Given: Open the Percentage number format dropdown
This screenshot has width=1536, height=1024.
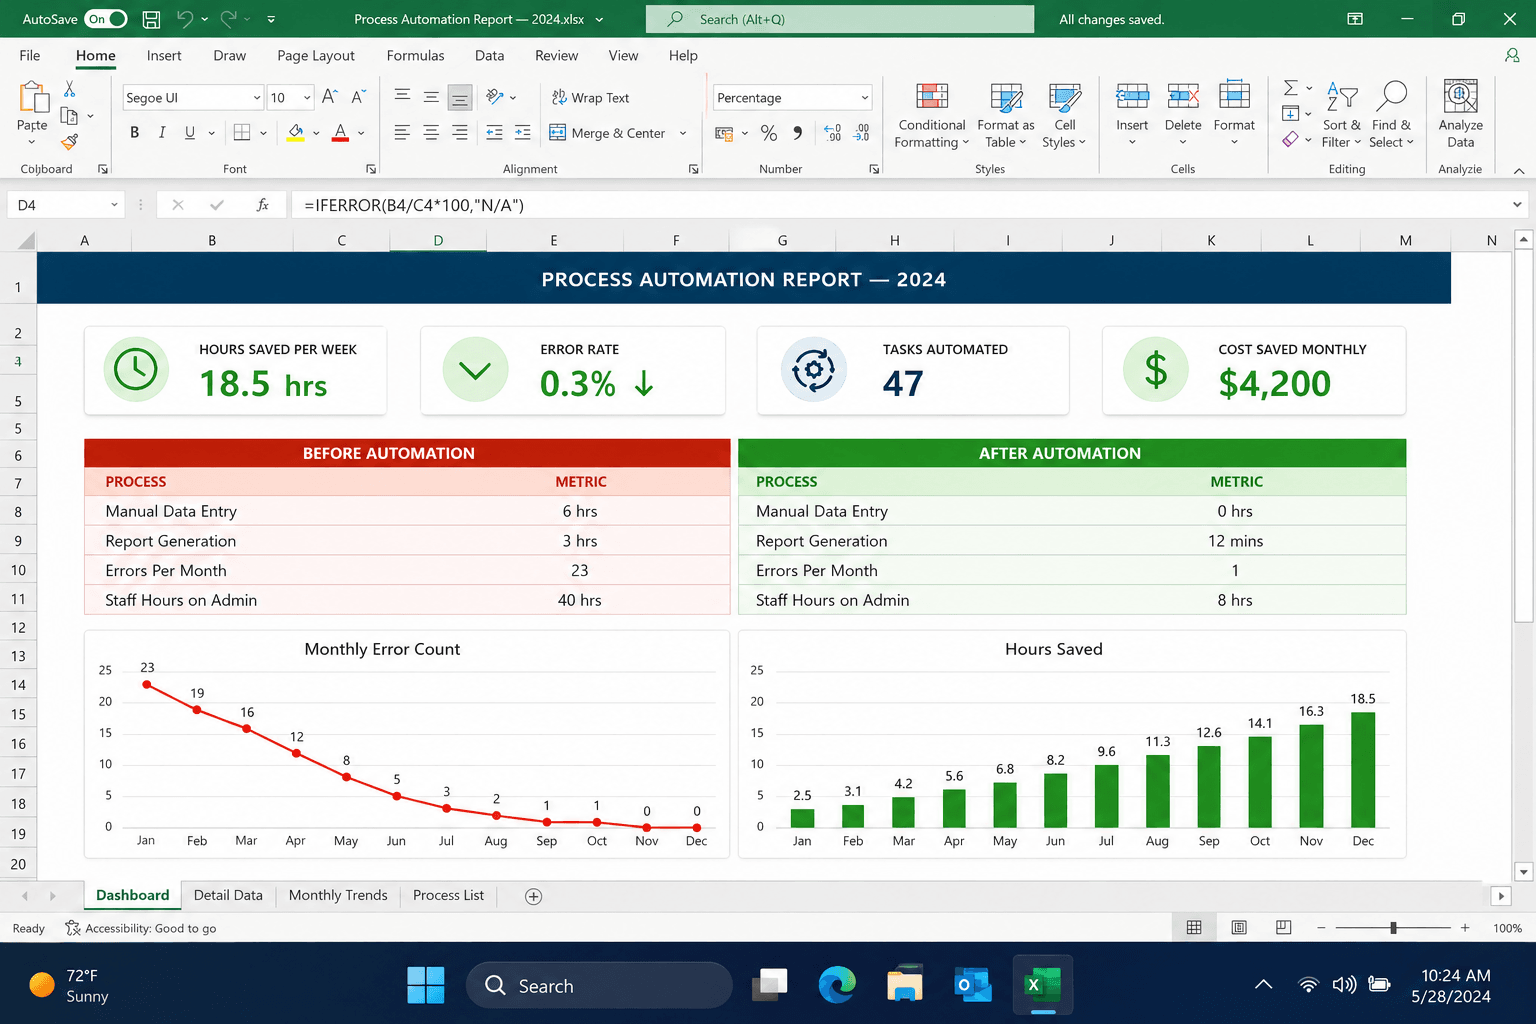Looking at the screenshot, I should (x=865, y=97).
